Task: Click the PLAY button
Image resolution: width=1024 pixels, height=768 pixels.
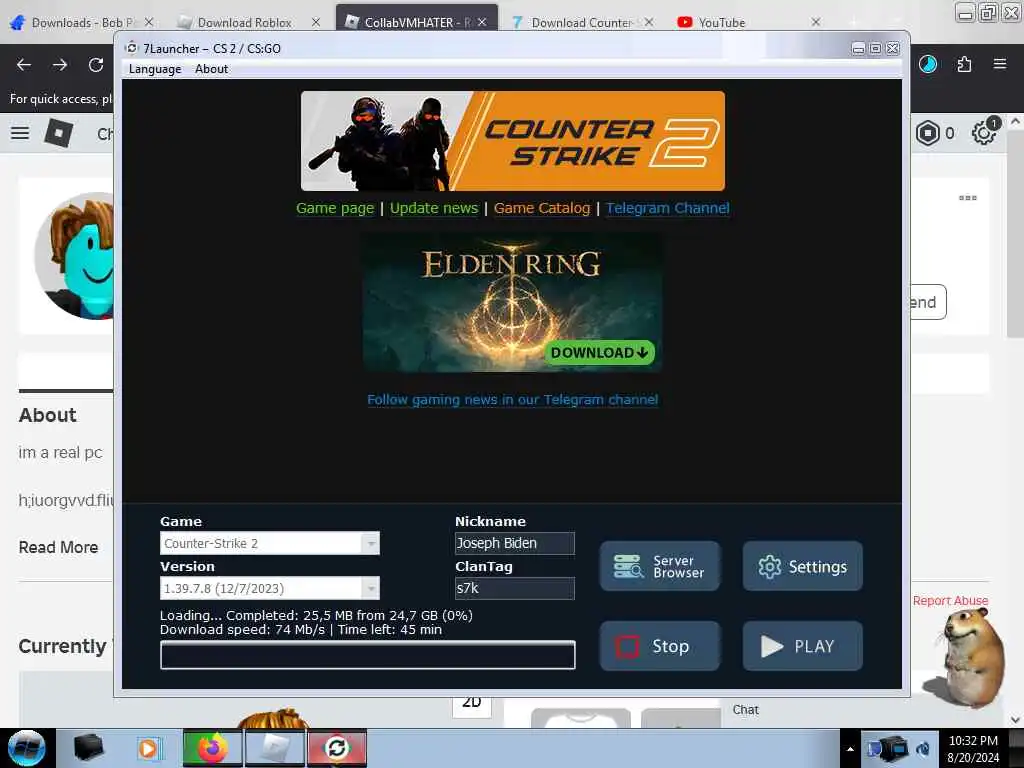Action: [x=803, y=646]
